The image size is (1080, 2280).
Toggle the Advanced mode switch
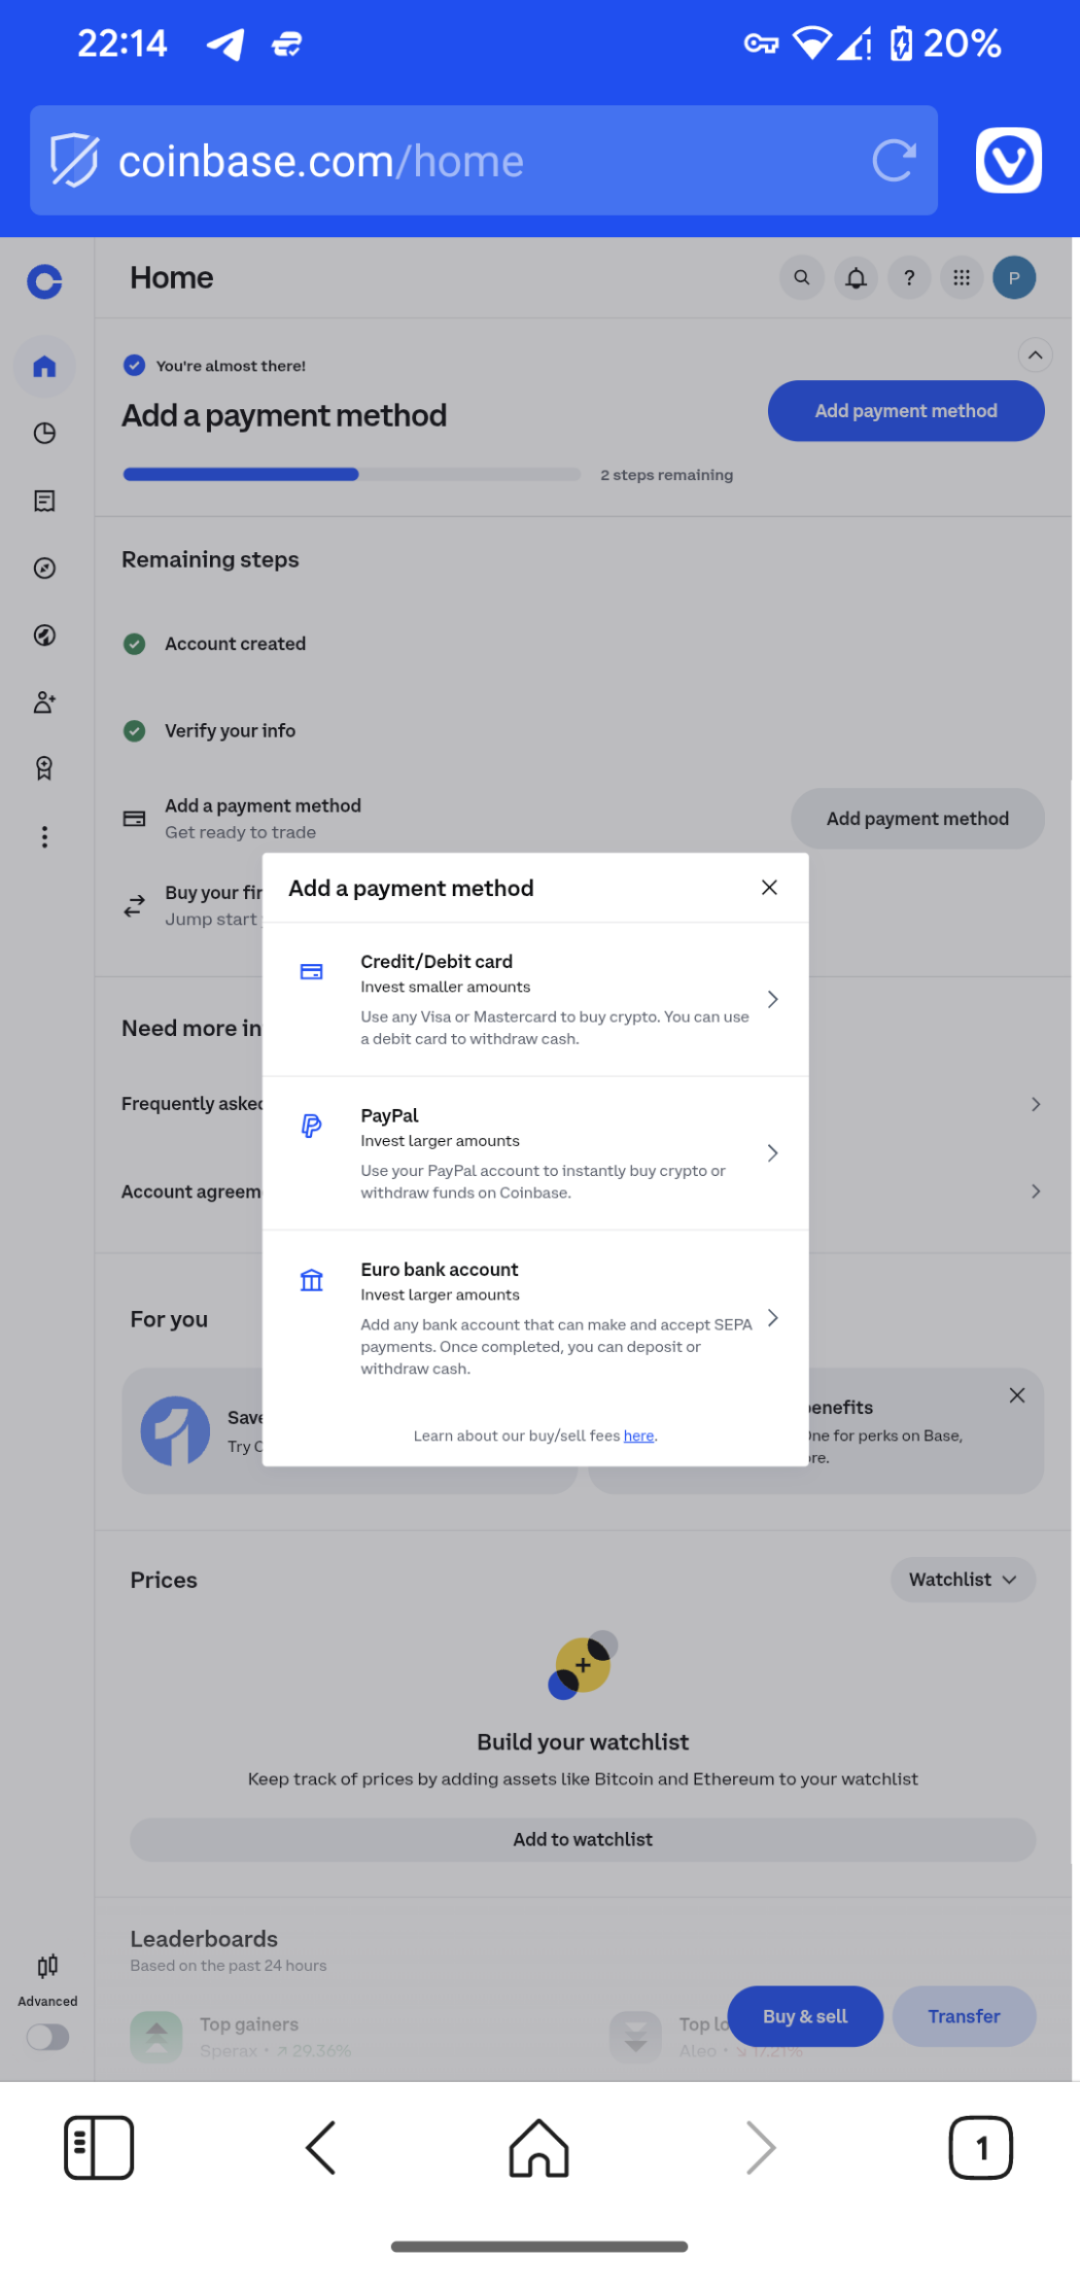47,2037
